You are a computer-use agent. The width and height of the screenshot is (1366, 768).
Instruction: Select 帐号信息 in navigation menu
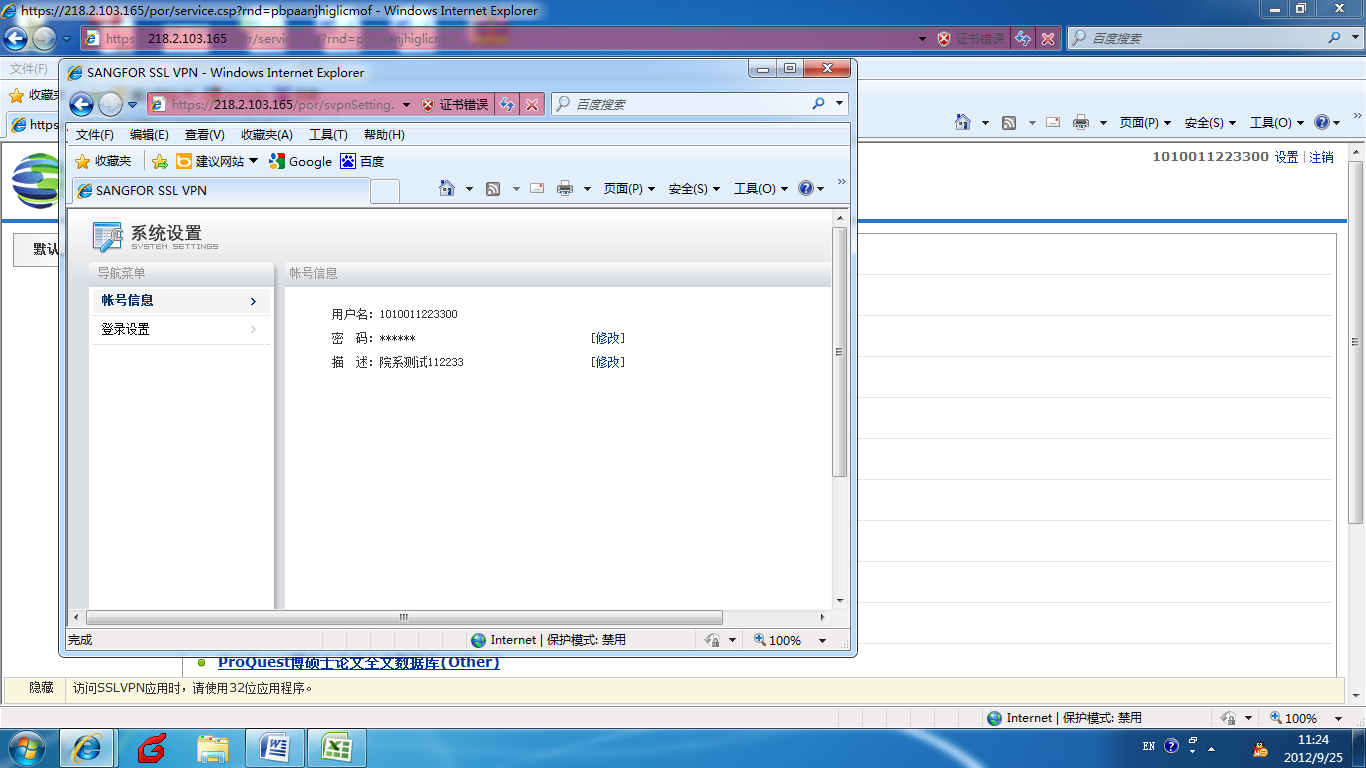pos(181,300)
